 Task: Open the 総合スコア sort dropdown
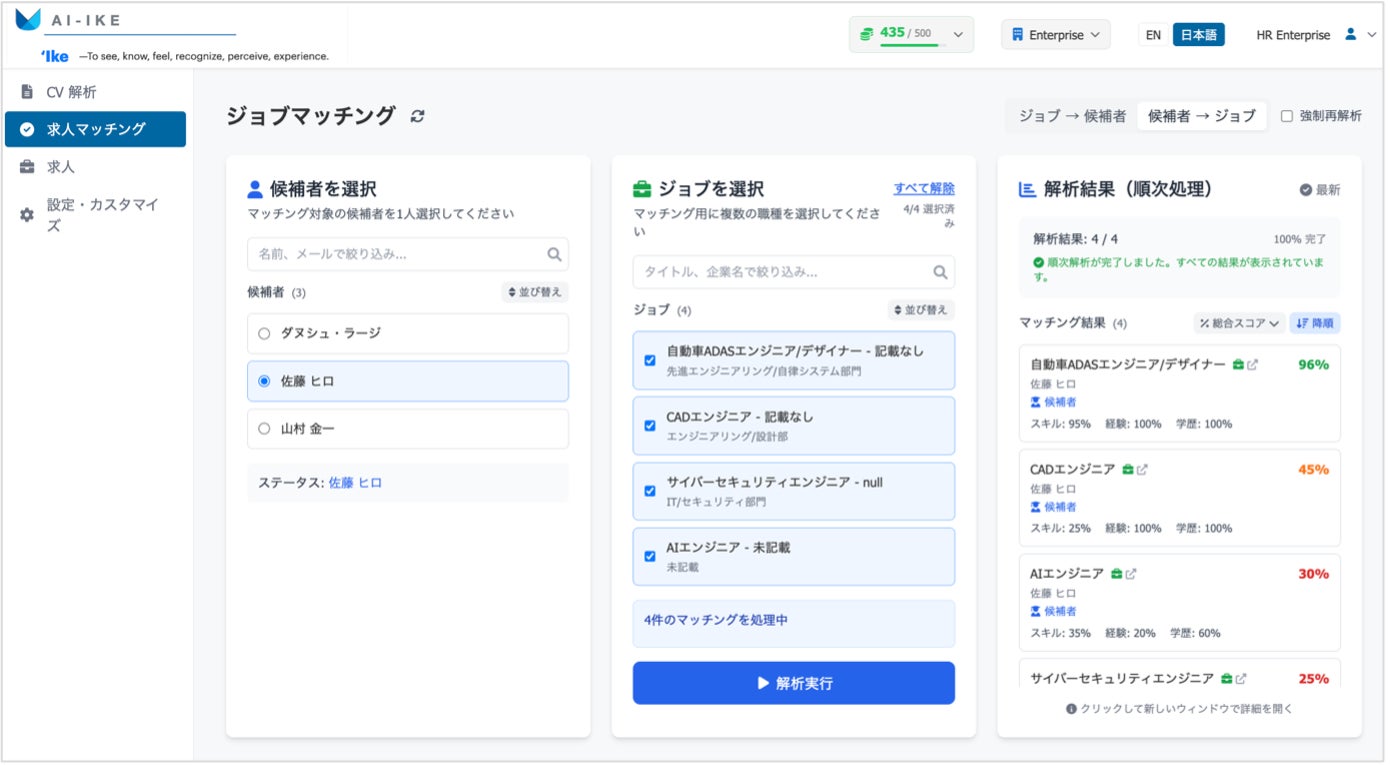[x=1238, y=323]
